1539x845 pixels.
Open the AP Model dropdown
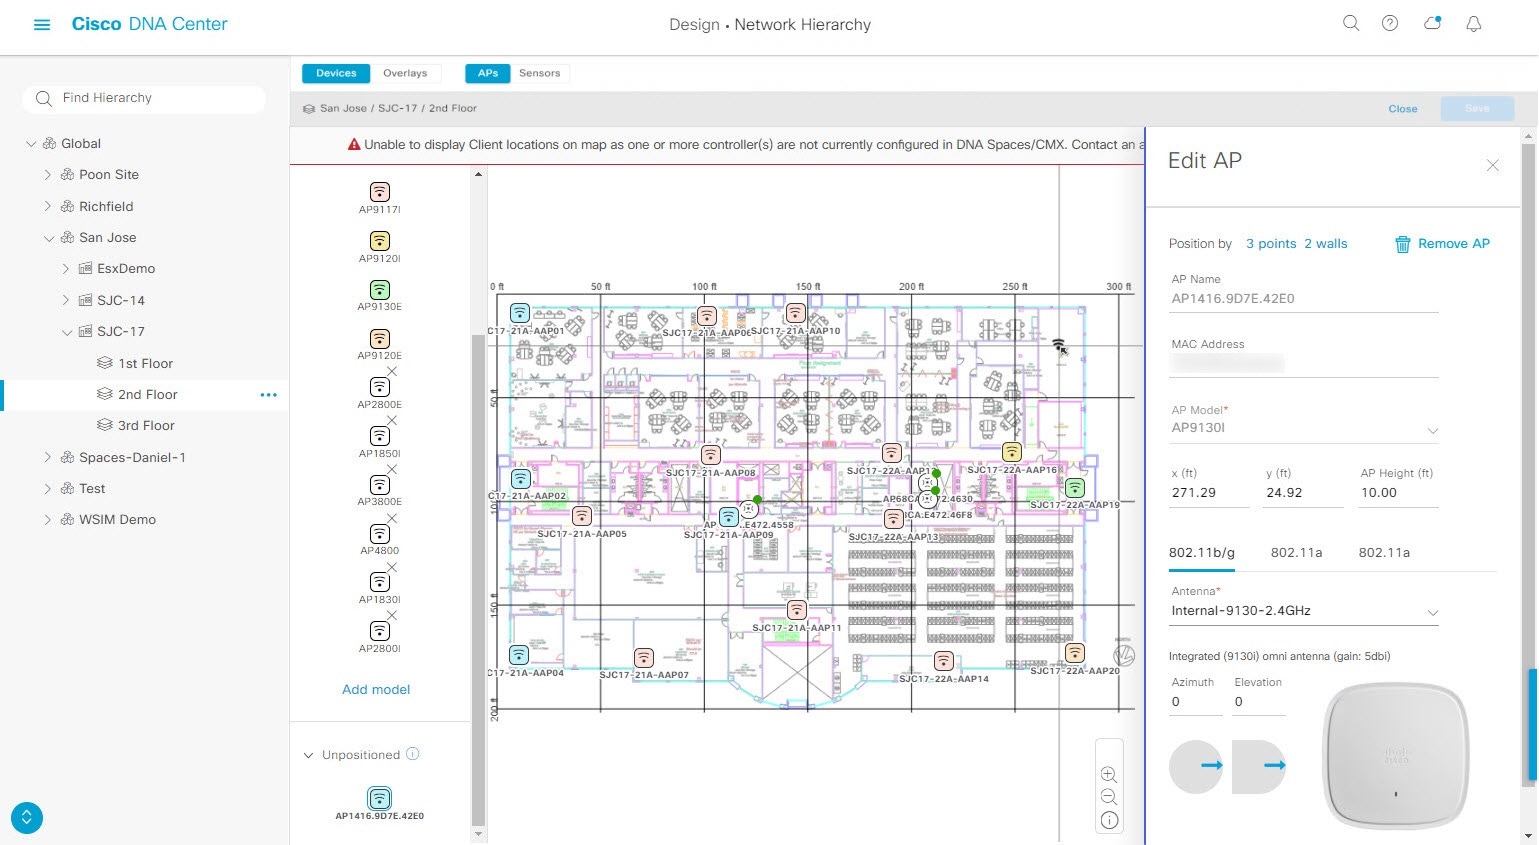click(x=1304, y=429)
